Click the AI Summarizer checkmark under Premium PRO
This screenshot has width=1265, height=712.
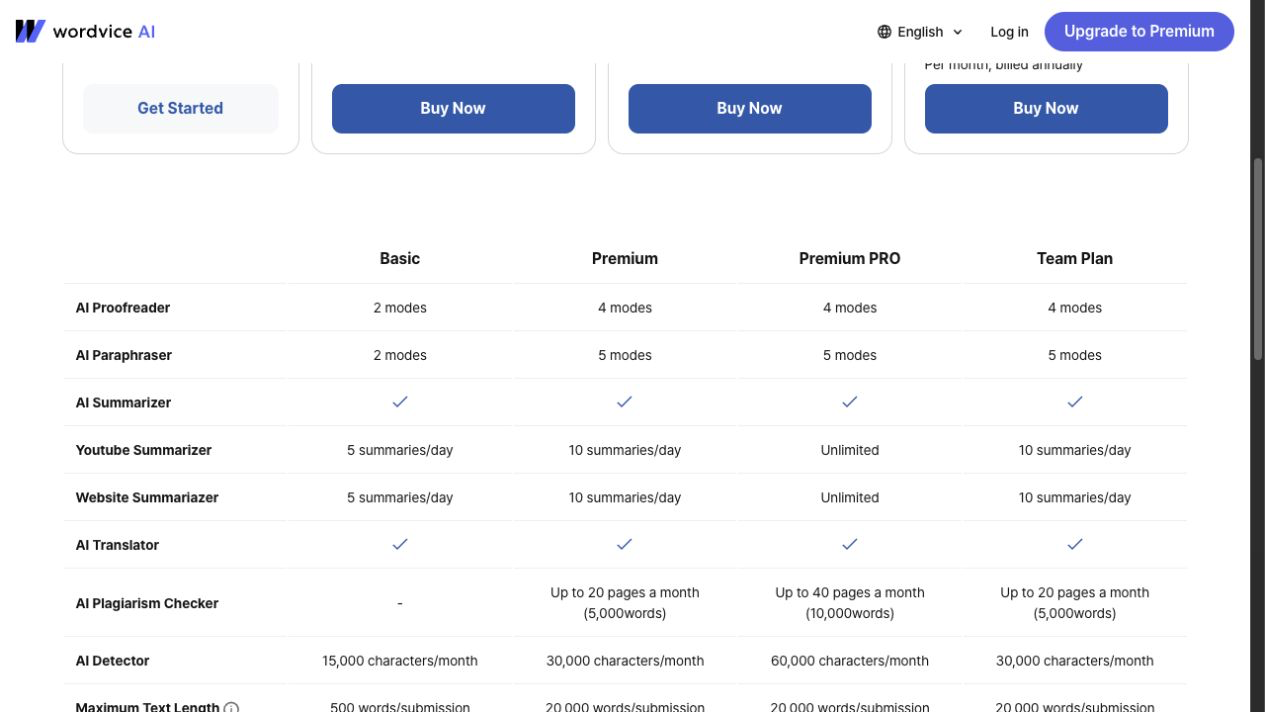(x=850, y=402)
